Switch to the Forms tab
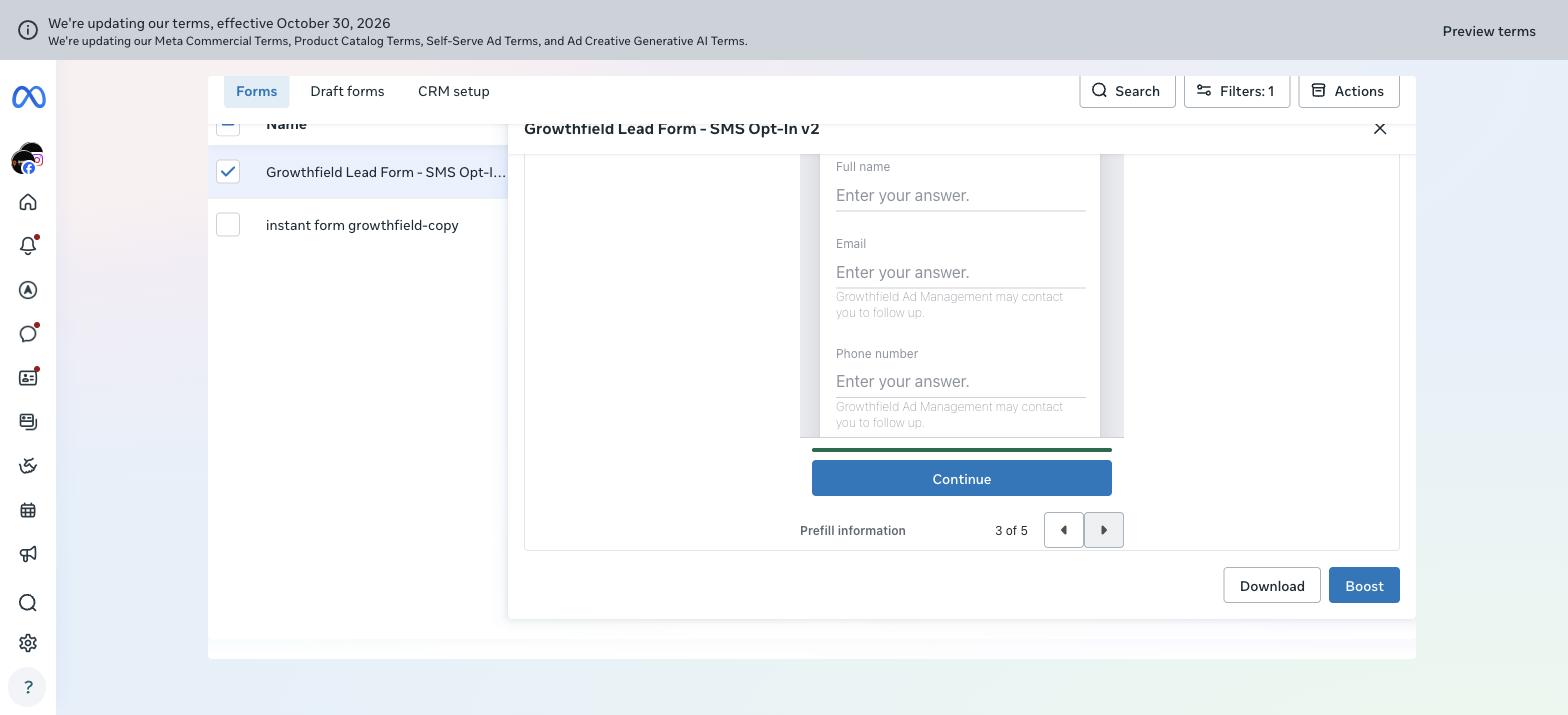 pyautogui.click(x=257, y=91)
